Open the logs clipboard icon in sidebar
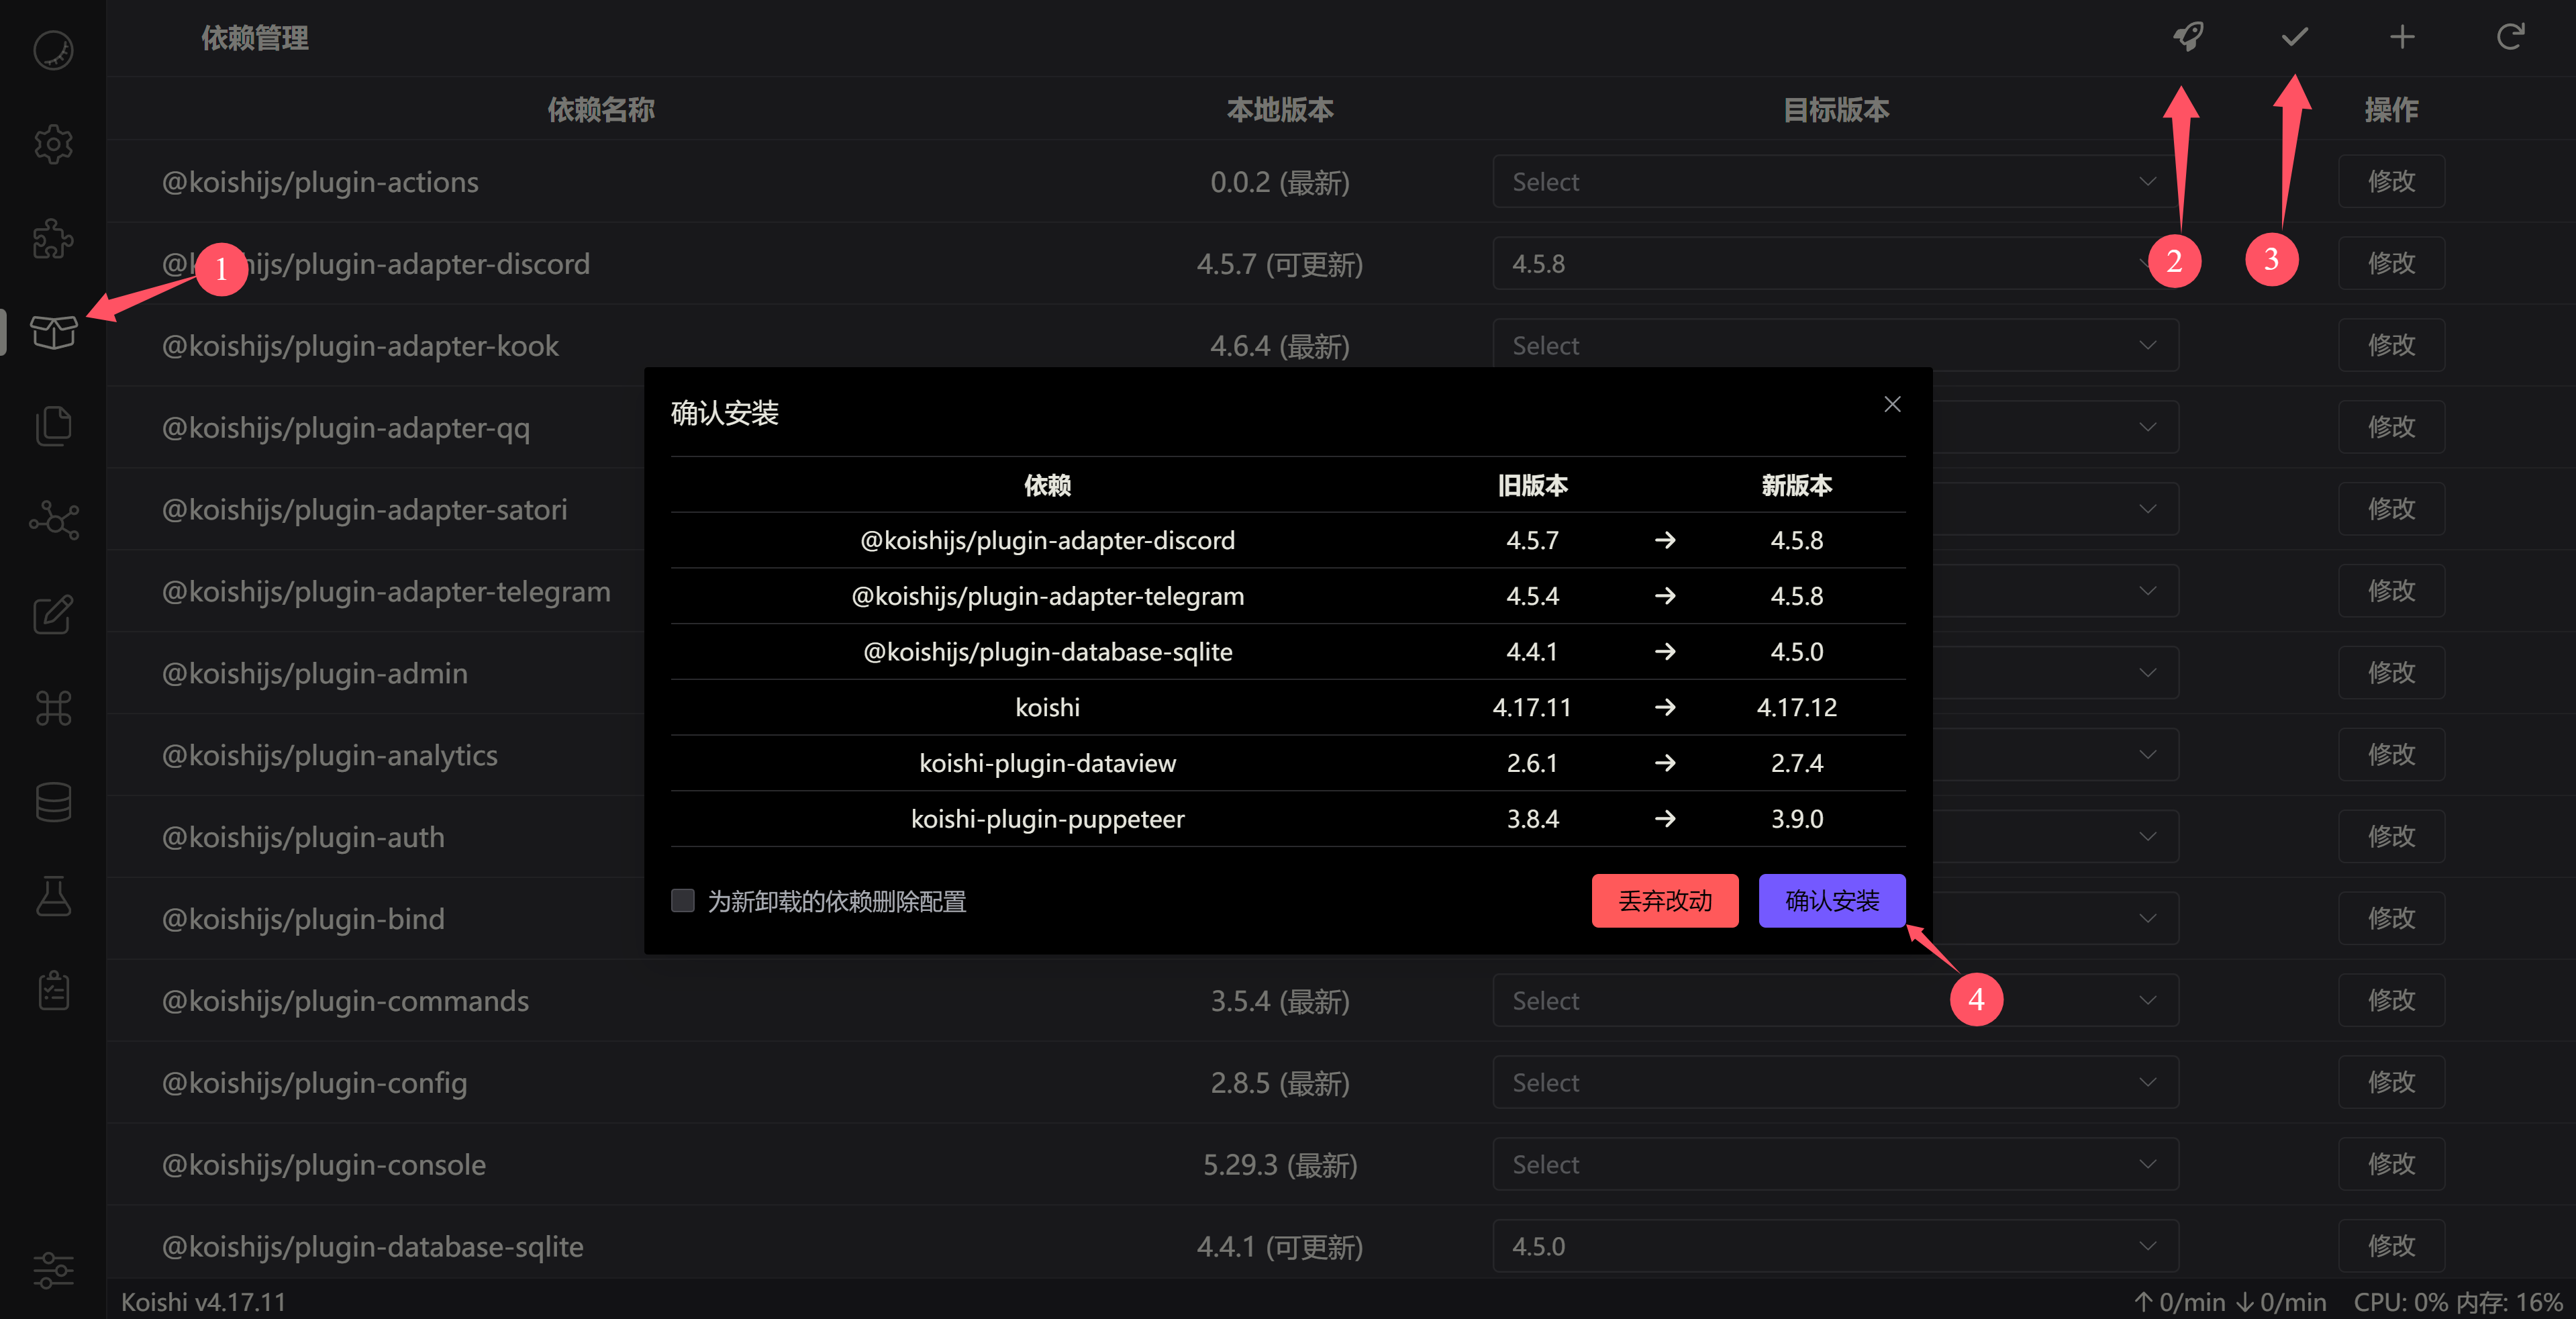Viewport: 2576px width, 1319px height. pyautogui.click(x=53, y=990)
